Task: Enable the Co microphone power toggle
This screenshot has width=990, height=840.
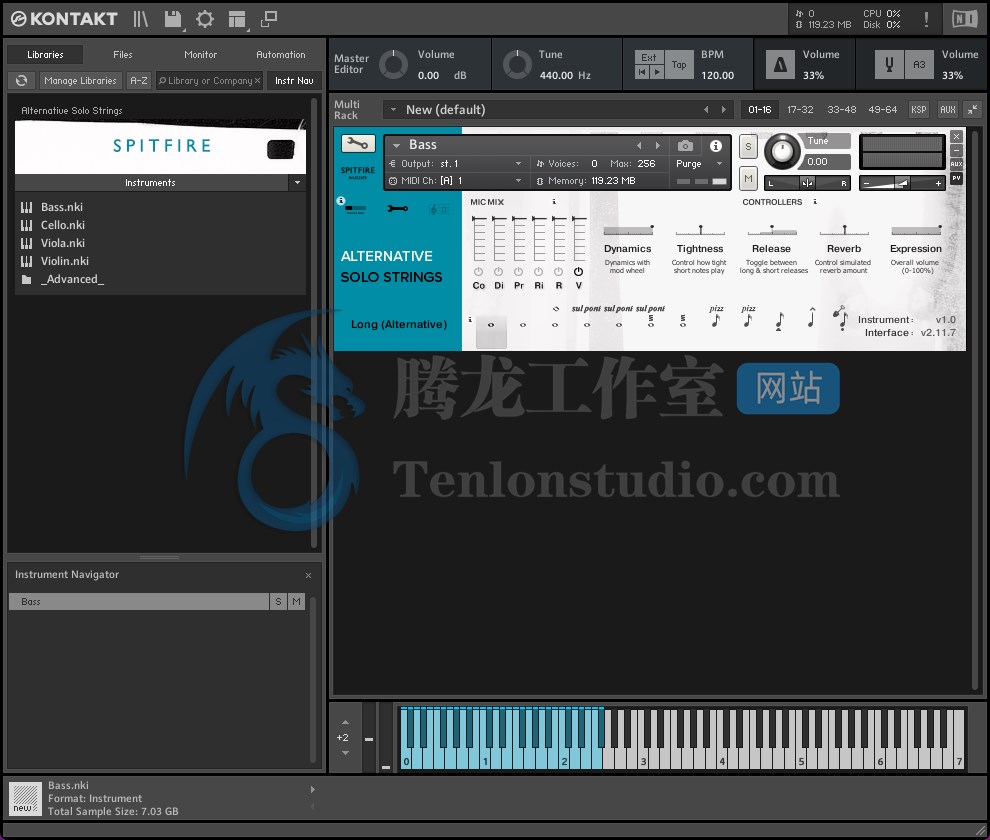Action: tap(479, 272)
